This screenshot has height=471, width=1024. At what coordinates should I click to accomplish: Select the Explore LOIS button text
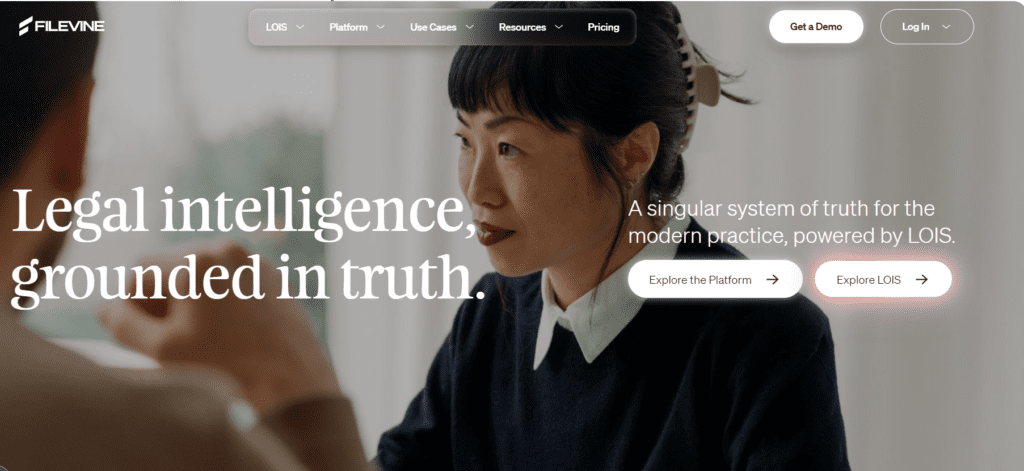[x=869, y=280]
